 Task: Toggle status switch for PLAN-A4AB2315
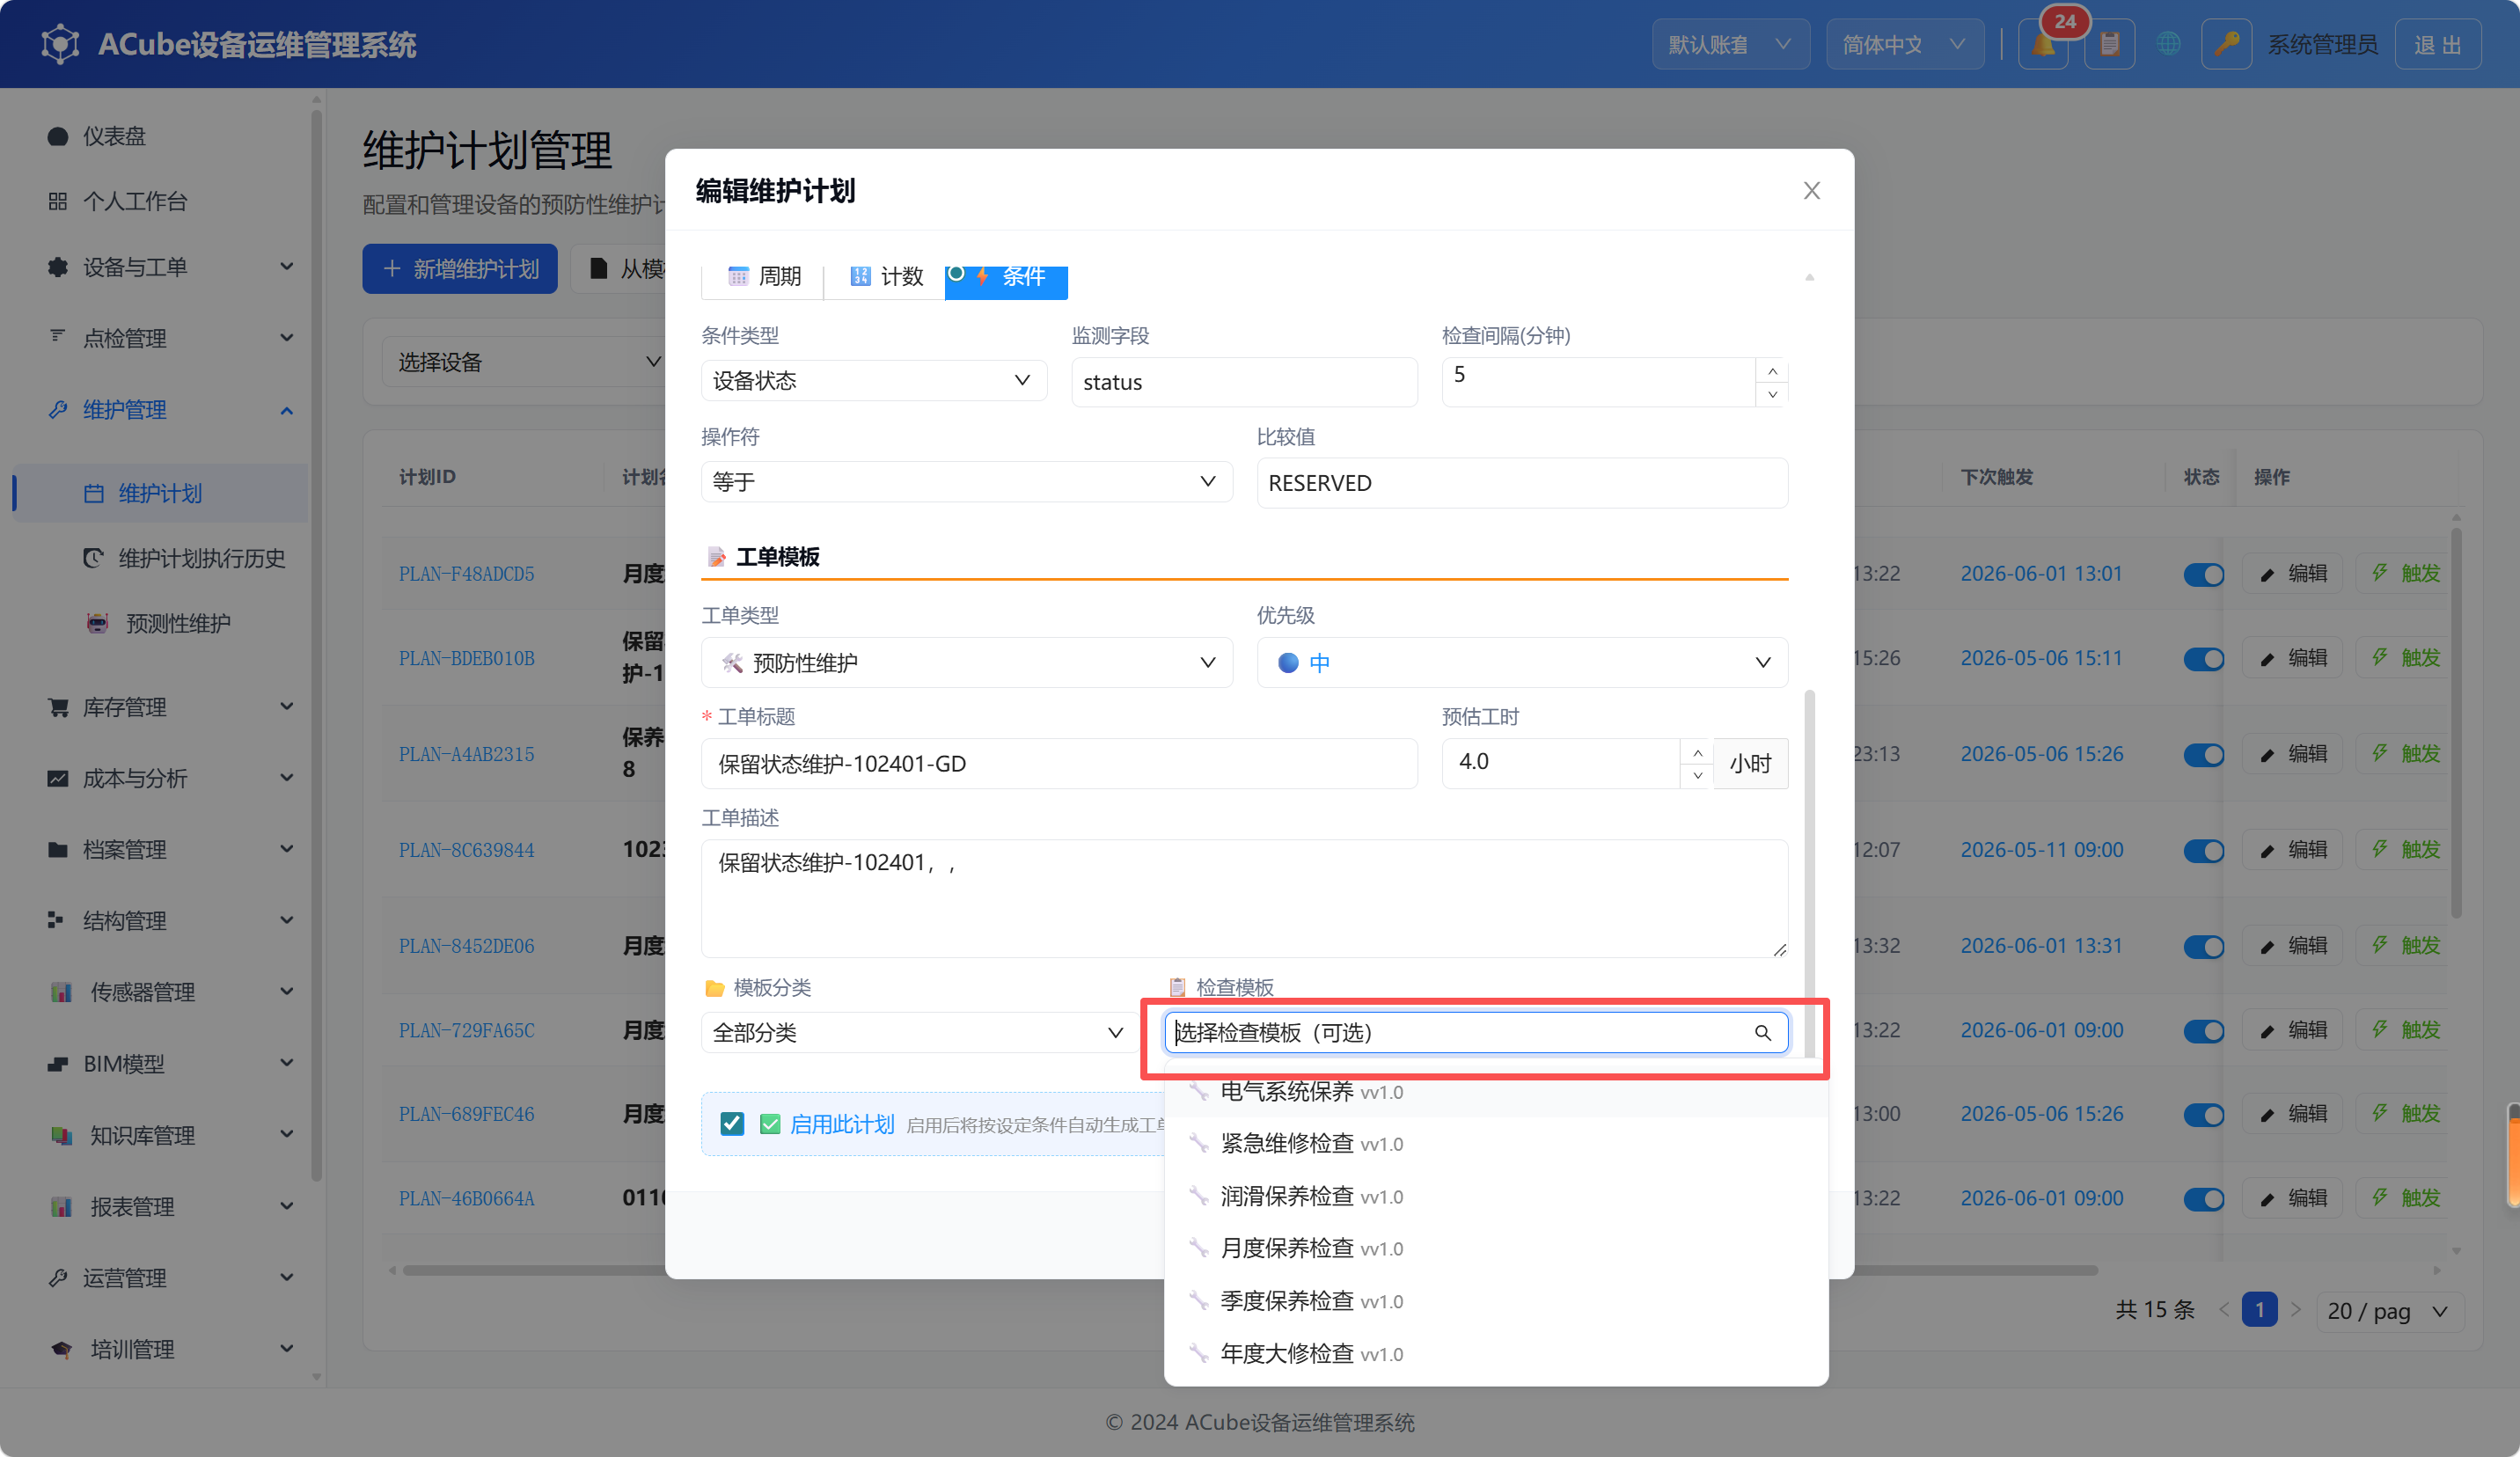pyautogui.click(x=2203, y=755)
